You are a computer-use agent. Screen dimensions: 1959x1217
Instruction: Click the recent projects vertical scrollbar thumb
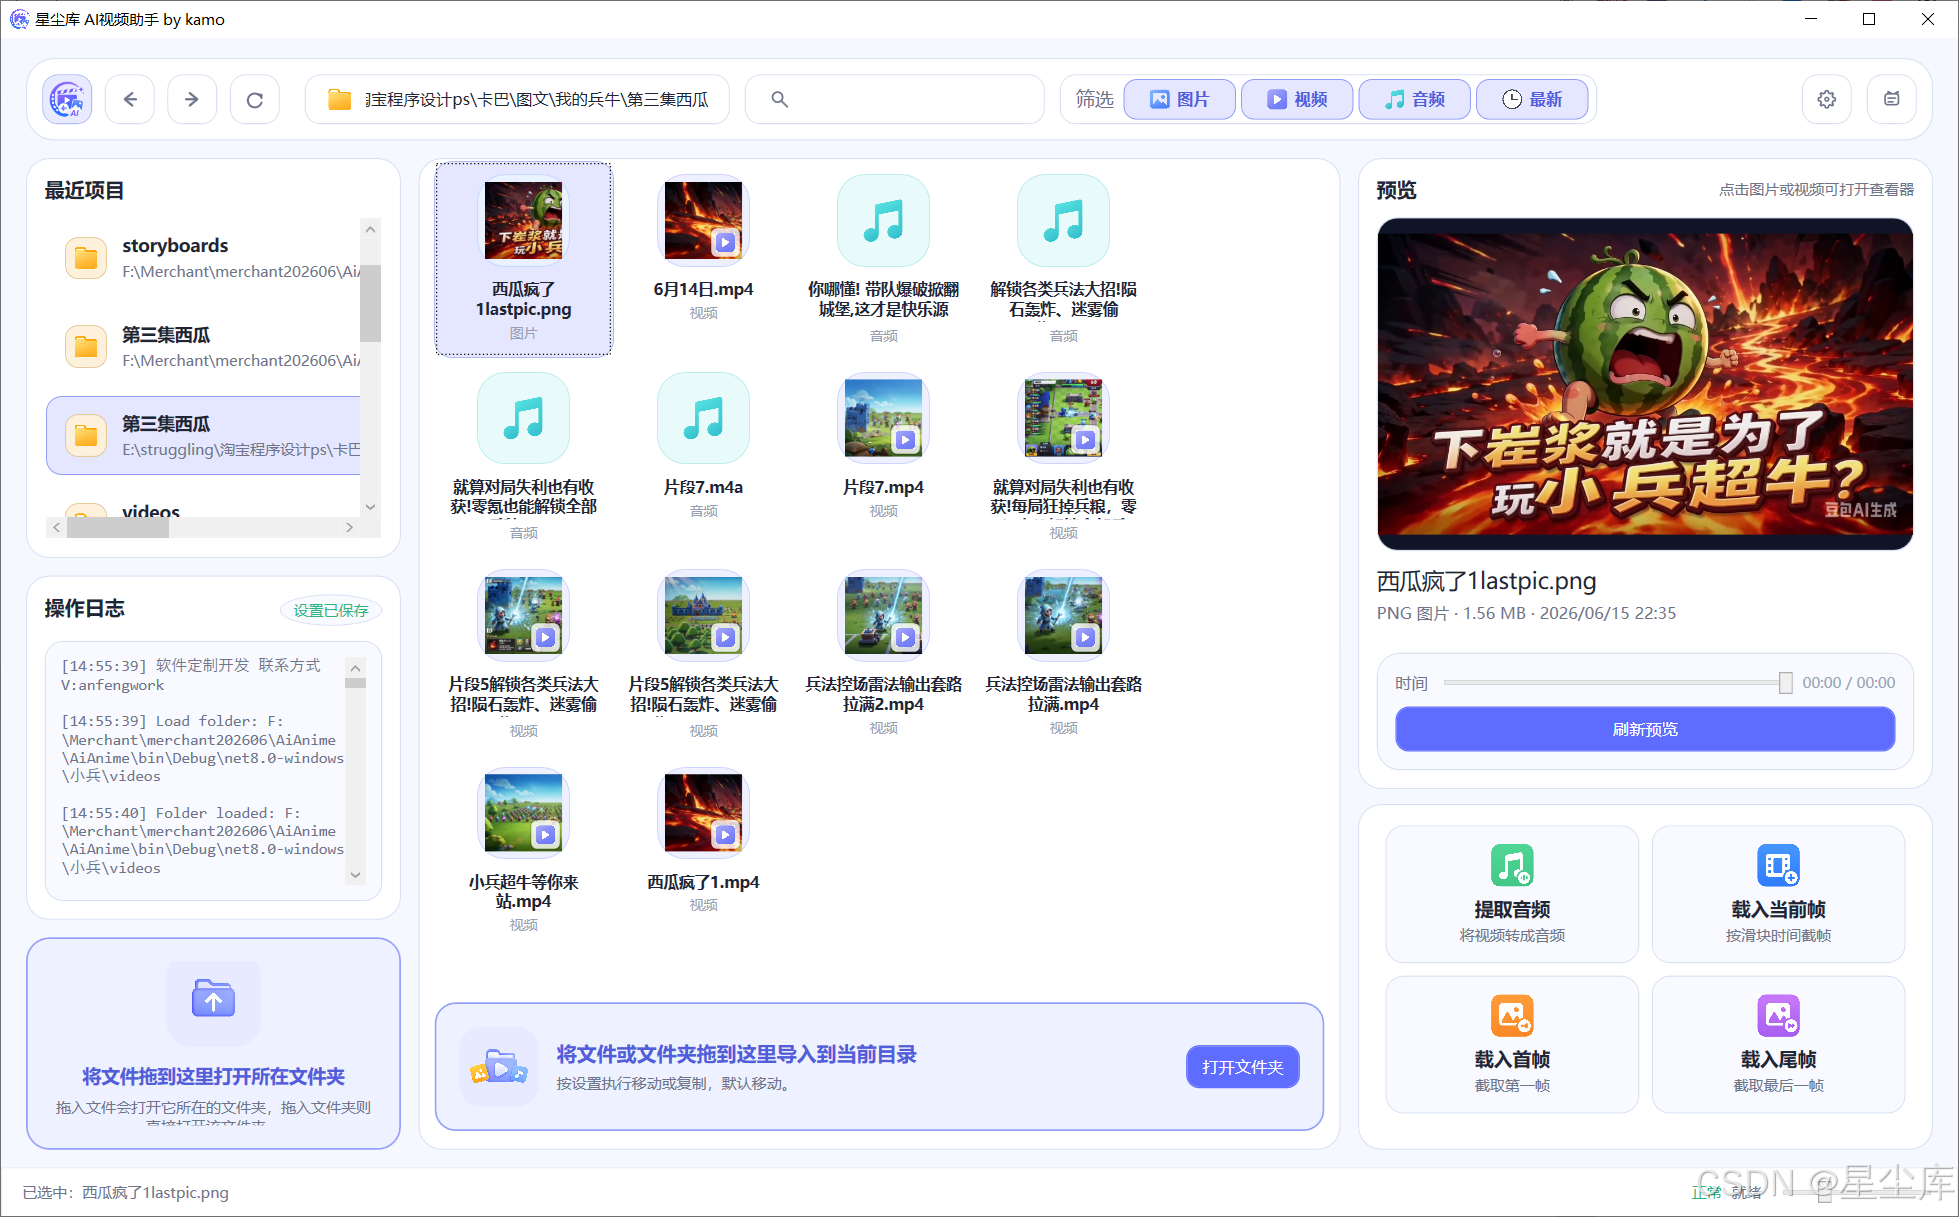pyautogui.click(x=370, y=303)
